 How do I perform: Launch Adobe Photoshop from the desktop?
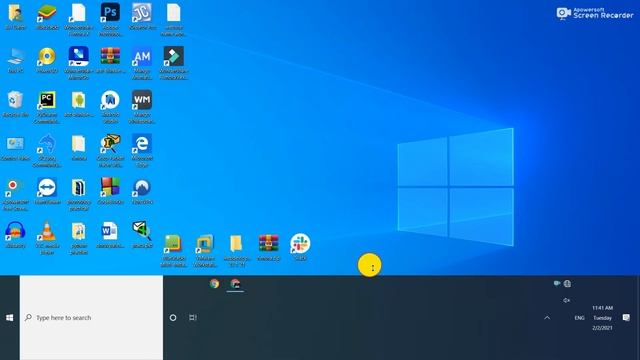(x=110, y=19)
